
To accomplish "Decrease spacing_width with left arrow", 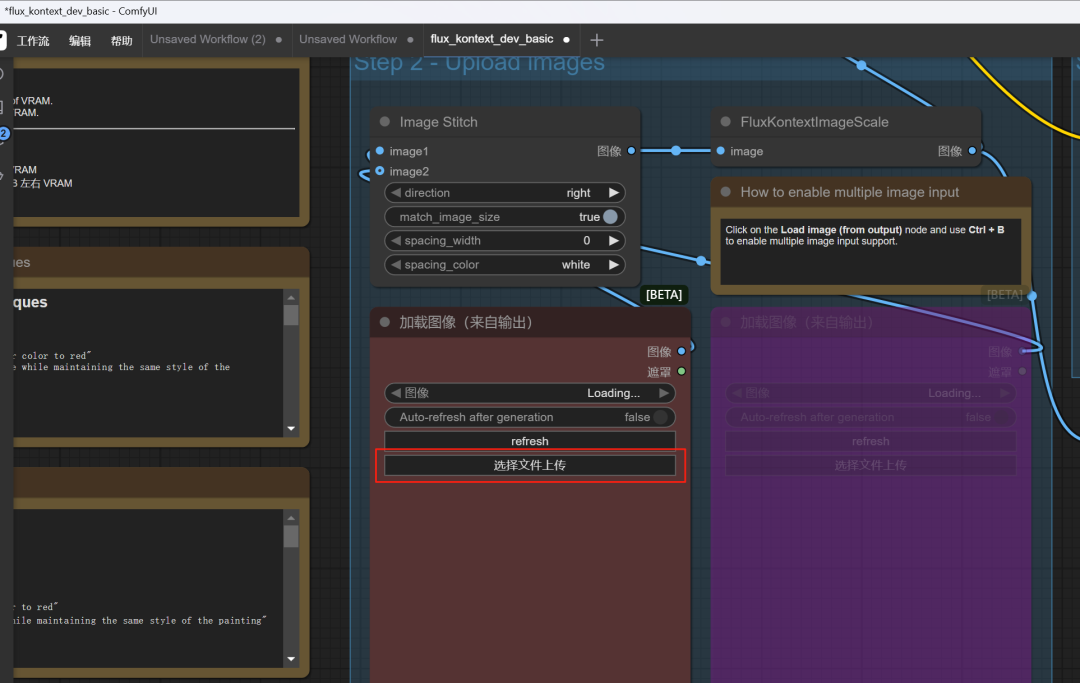I will pyautogui.click(x=395, y=240).
